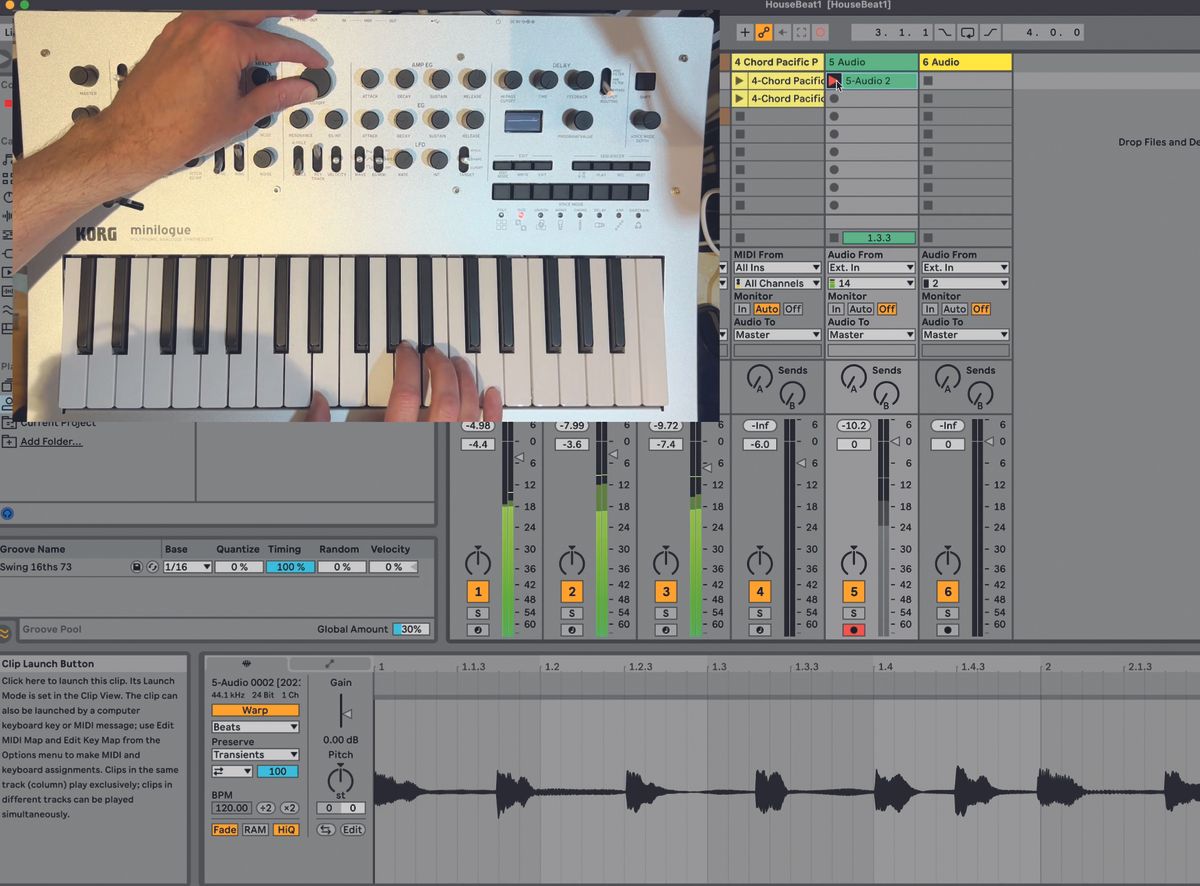Click the capture dashed-square icon
Screen dimensions: 1200x886
[801, 32]
